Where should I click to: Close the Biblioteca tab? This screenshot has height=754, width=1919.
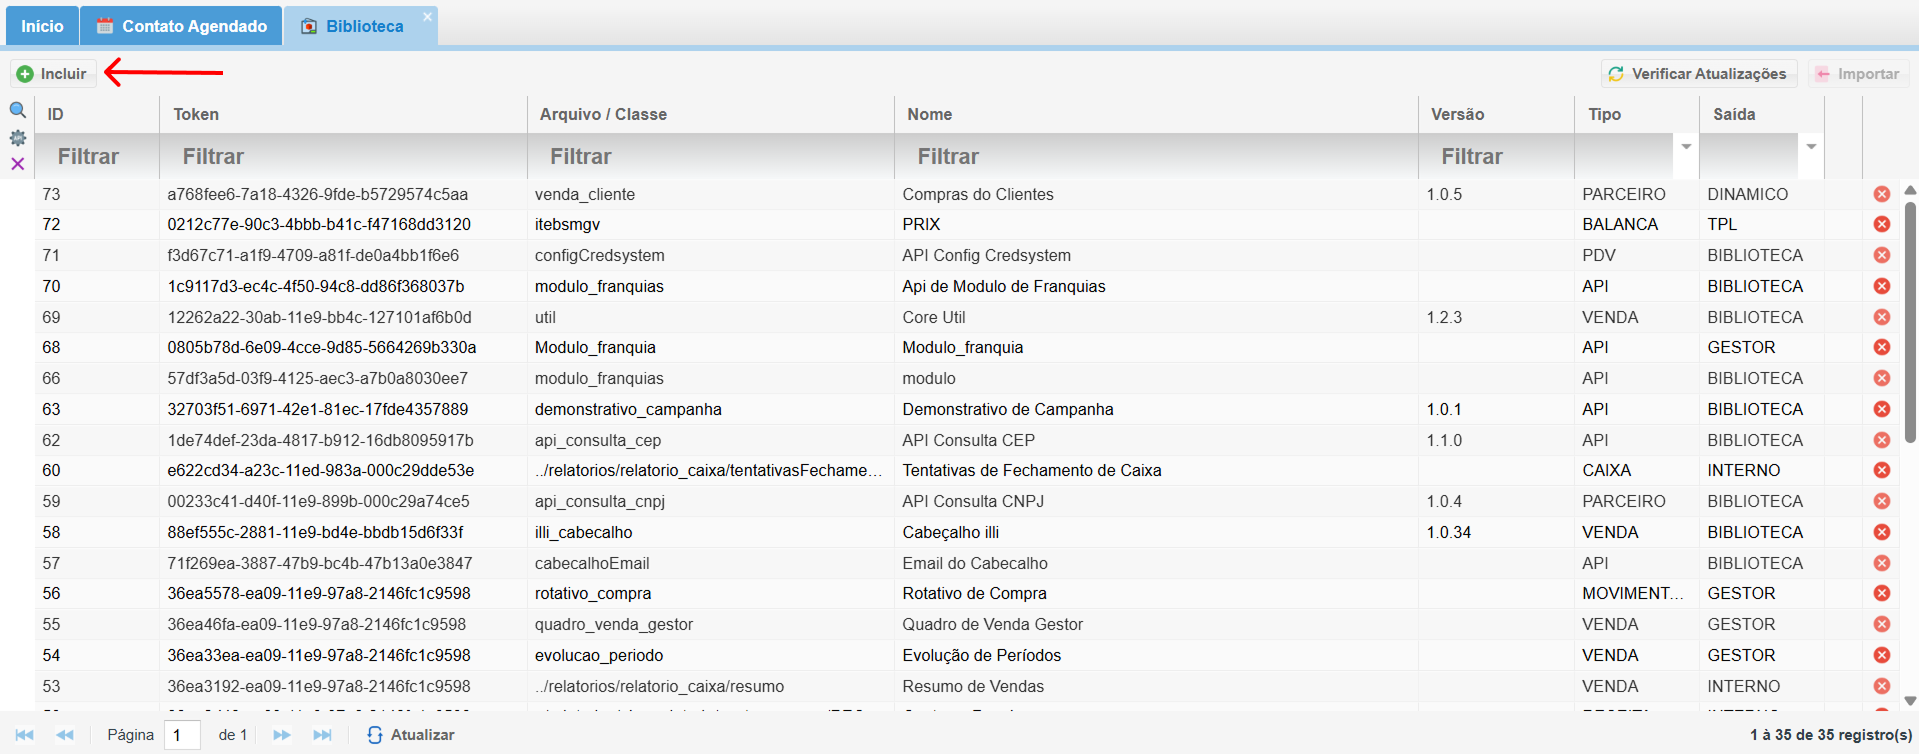tap(427, 17)
